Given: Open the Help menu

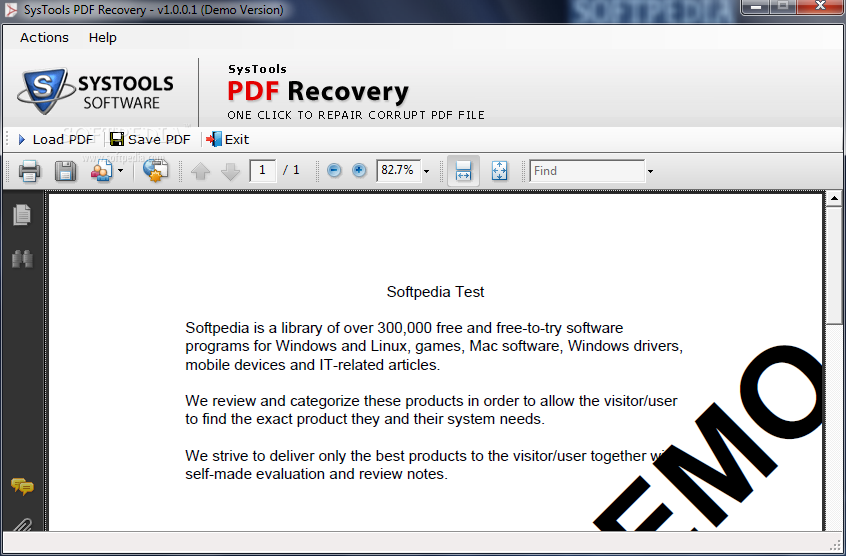Looking at the screenshot, I should tap(103, 37).
